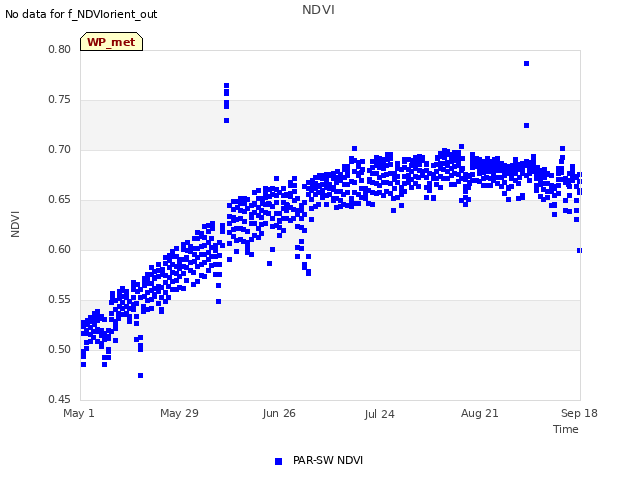Click the May 1 x-axis tick label

pos(79,413)
